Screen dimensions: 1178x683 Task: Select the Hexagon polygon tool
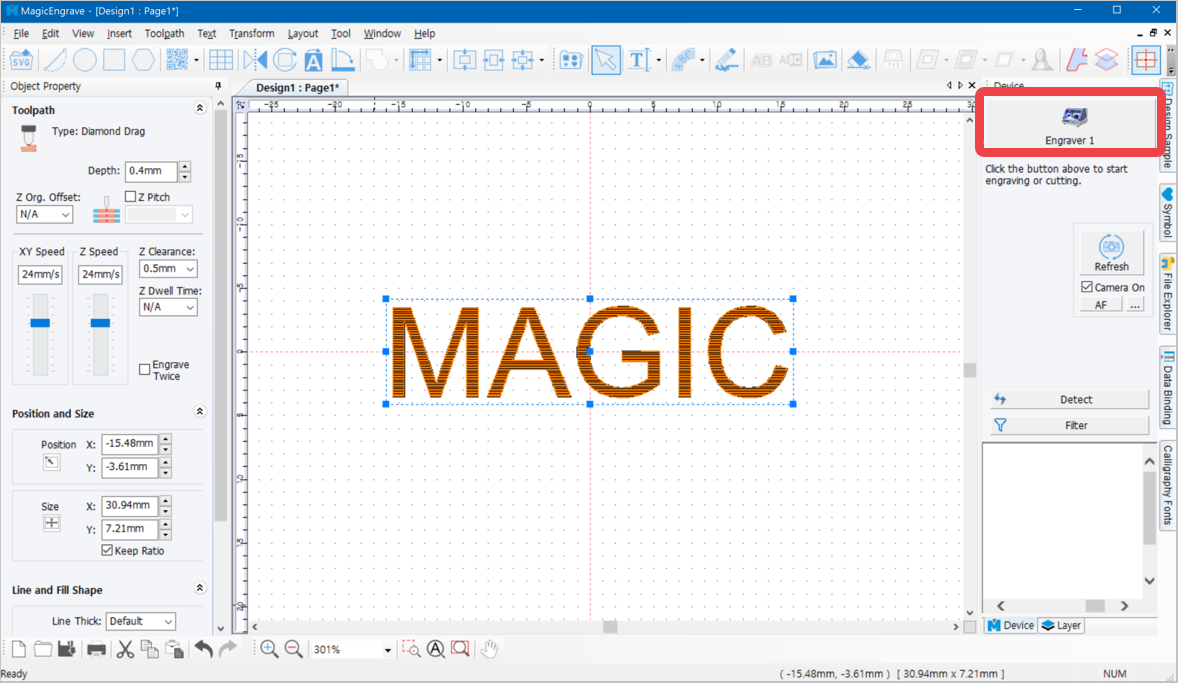[143, 59]
